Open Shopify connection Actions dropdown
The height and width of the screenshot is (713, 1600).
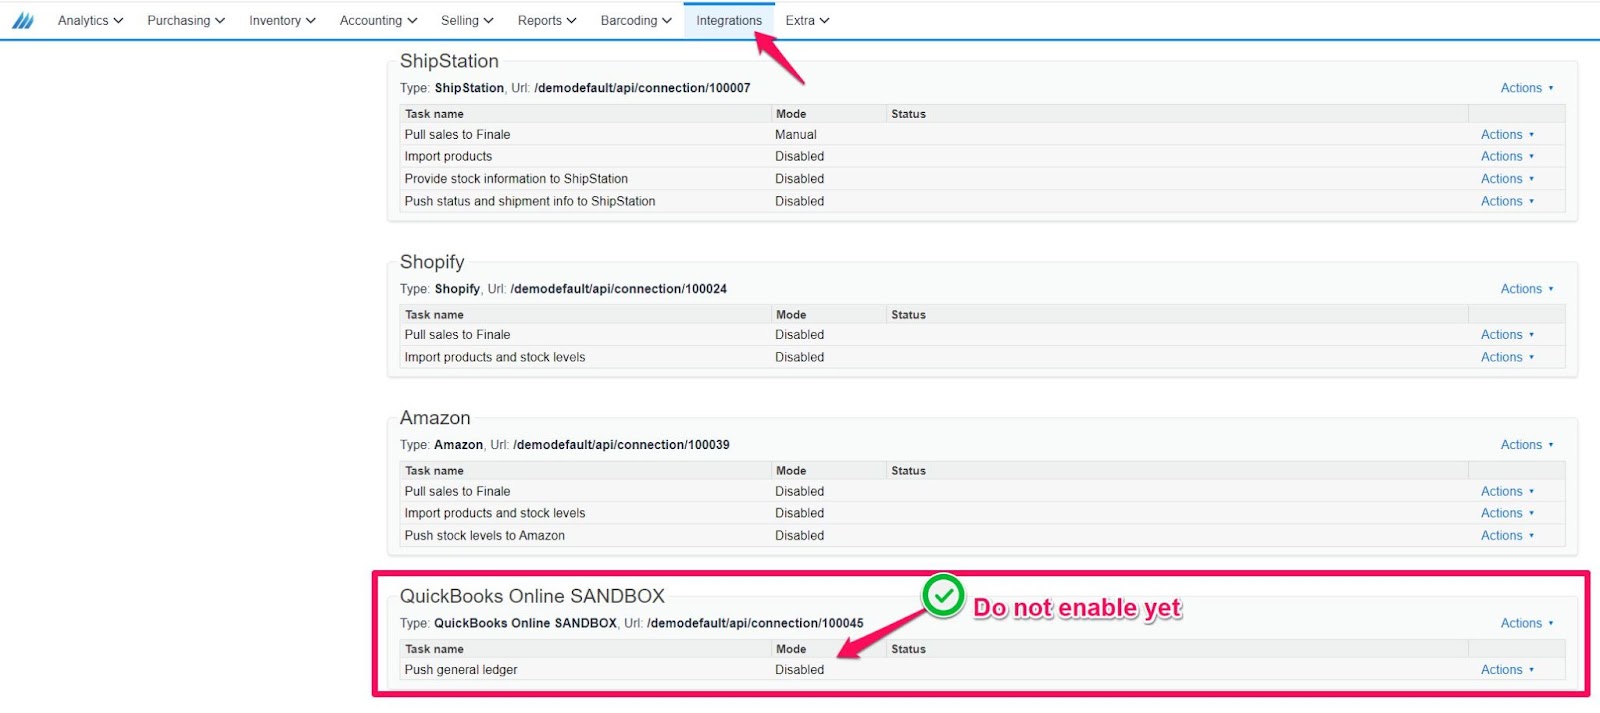click(1527, 289)
